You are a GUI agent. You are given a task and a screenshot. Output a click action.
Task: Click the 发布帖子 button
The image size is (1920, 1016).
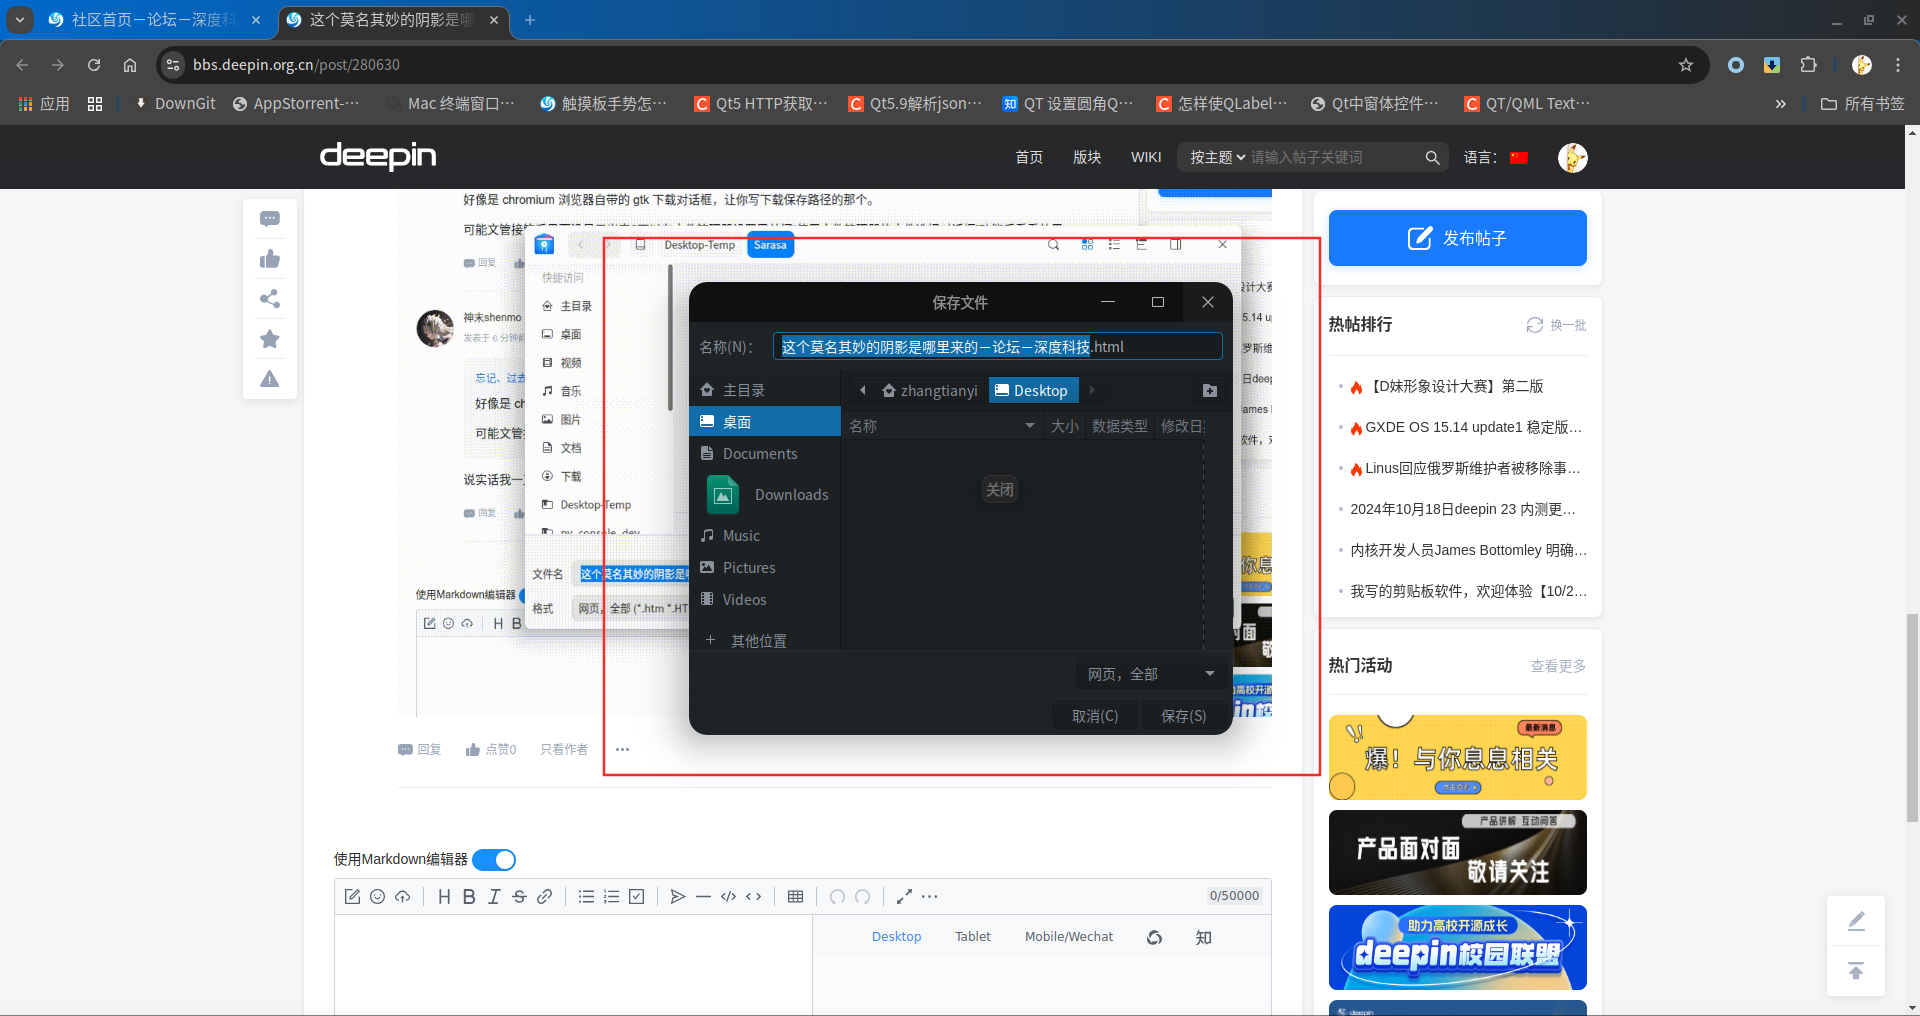(1458, 238)
